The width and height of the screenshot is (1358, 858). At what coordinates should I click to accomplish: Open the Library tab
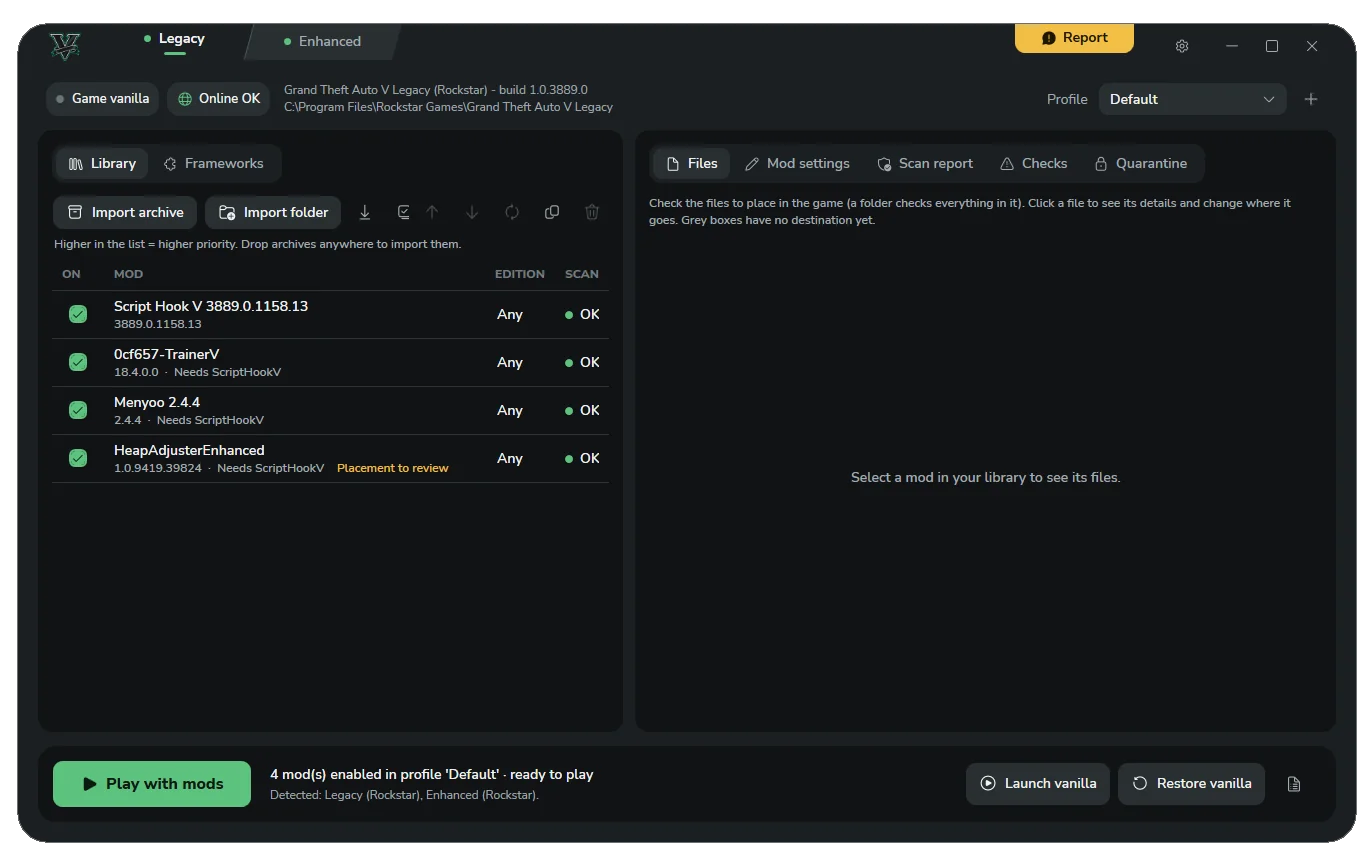pyautogui.click(x=102, y=163)
